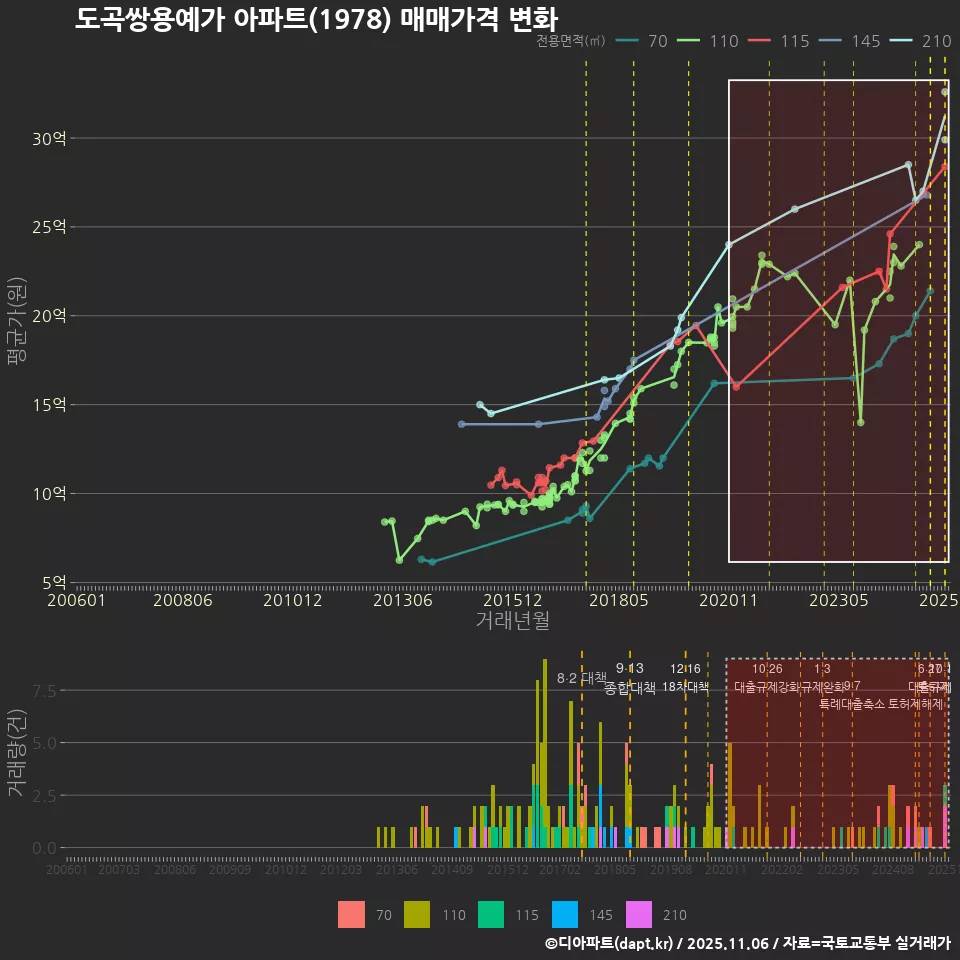
Task: Click the blue 145 swatch in bottom legend
Action: tap(565, 914)
